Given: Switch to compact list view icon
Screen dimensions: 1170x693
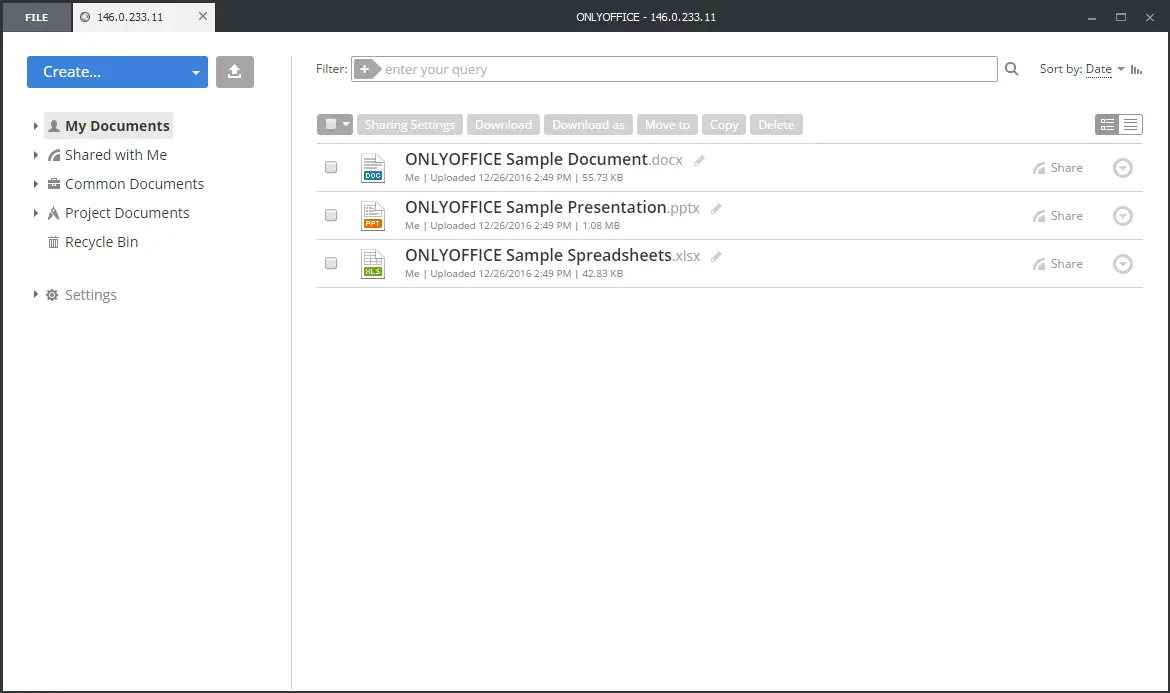Looking at the screenshot, I should pyautogui.click(x=1130, y=125).
